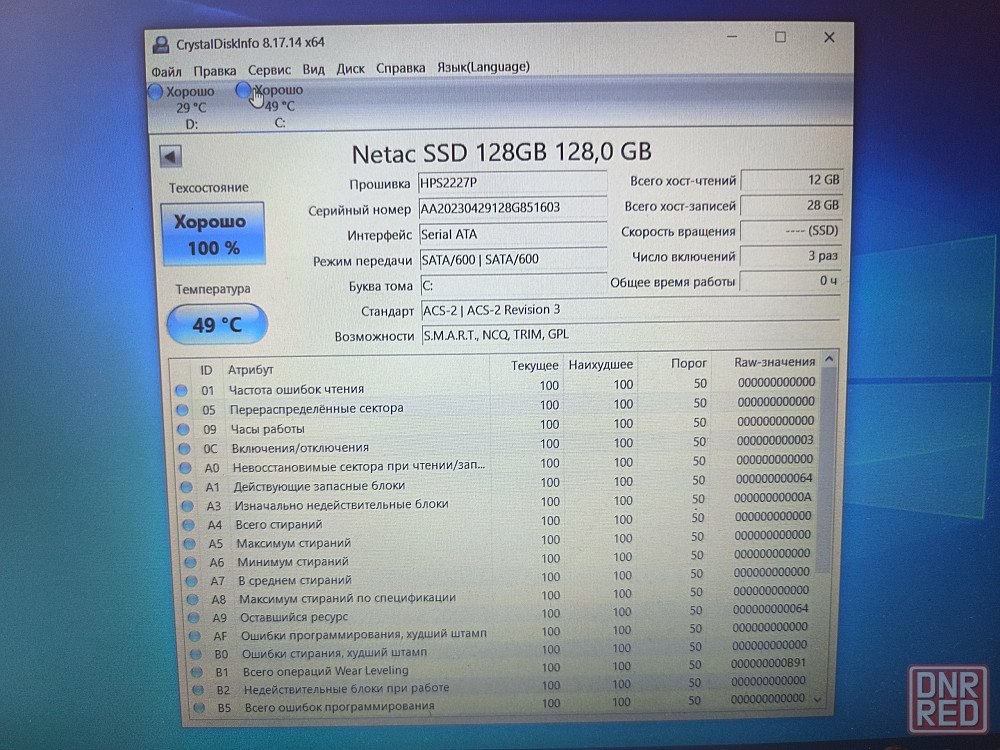
Task: Click the Серийный номер field
Action: tap(513, 208)
